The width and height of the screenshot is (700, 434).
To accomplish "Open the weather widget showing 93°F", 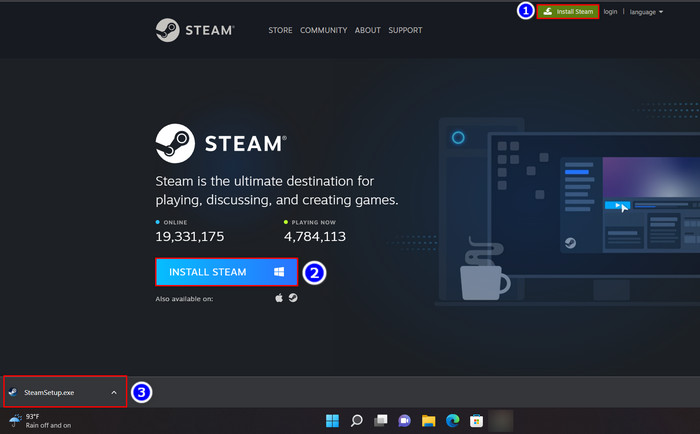I will point(40,421).
